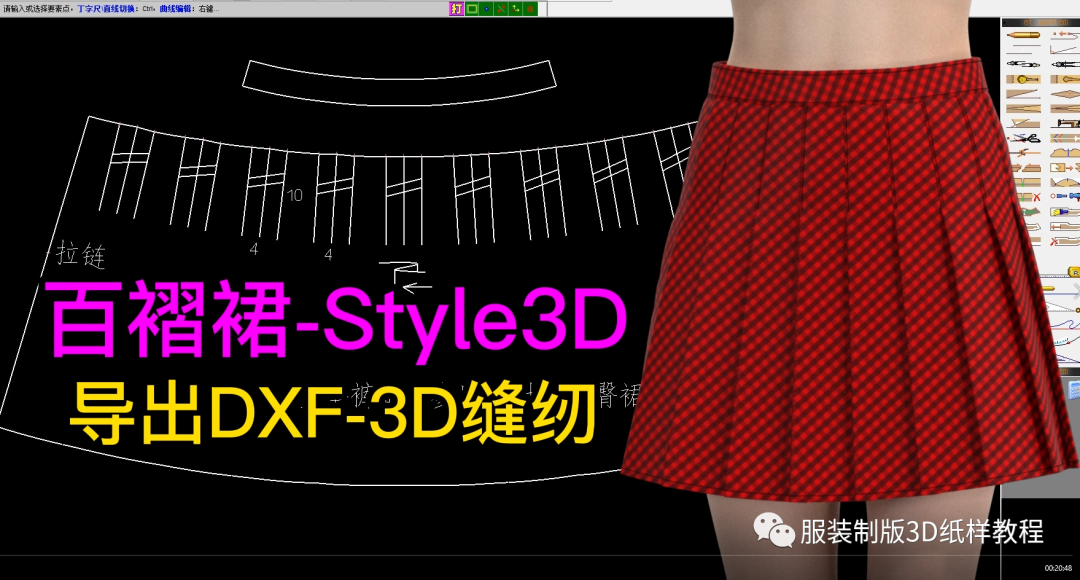Select the yellow round buttonhole tool icon
This screenshot has height=580, width=1080.
point(1024,79)
